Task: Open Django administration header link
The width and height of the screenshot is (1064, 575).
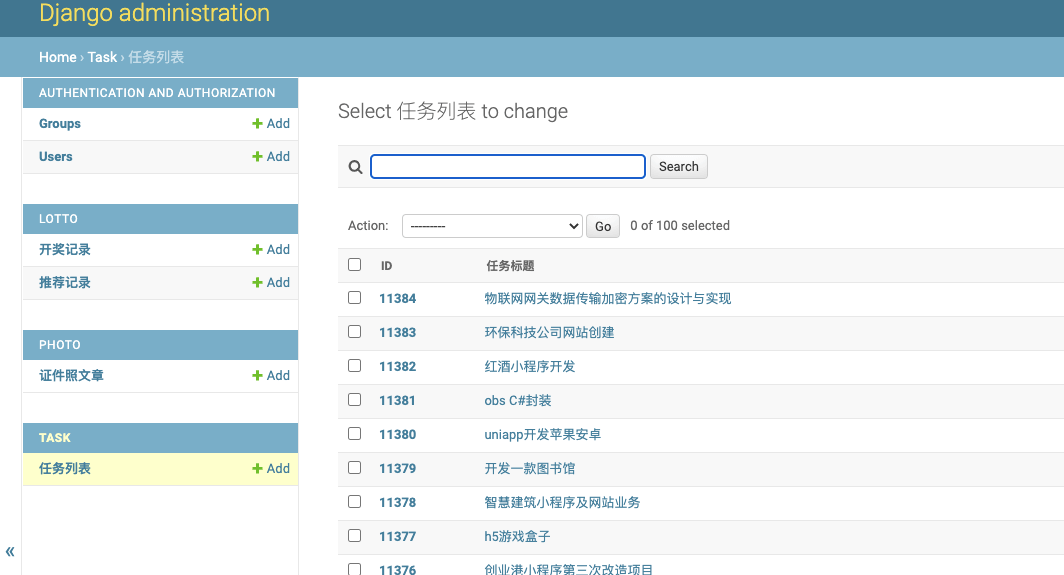Action: (154, 13)
